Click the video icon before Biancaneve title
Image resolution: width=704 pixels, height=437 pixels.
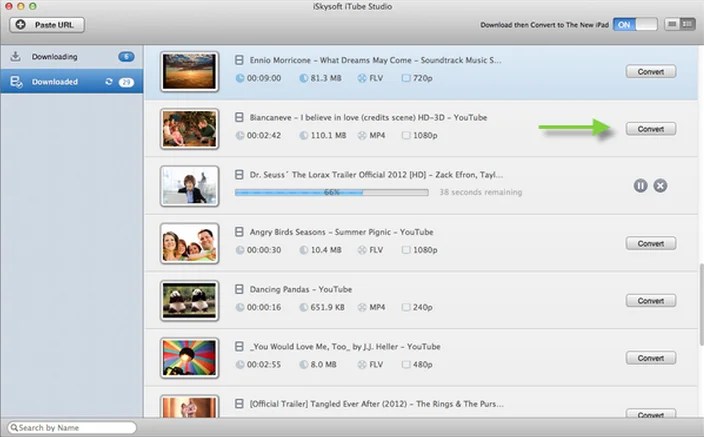[239, 117]
